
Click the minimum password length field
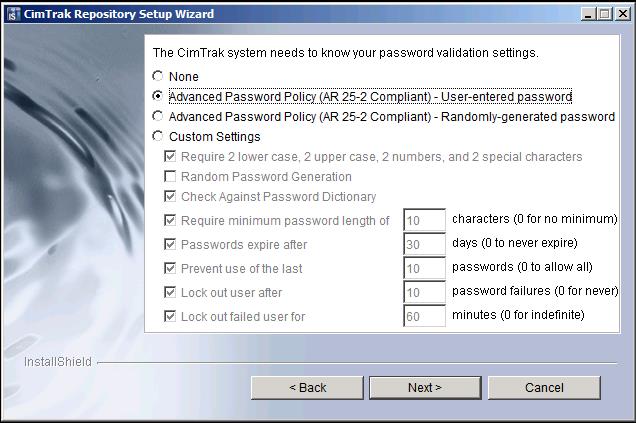[x=424, y=220]
